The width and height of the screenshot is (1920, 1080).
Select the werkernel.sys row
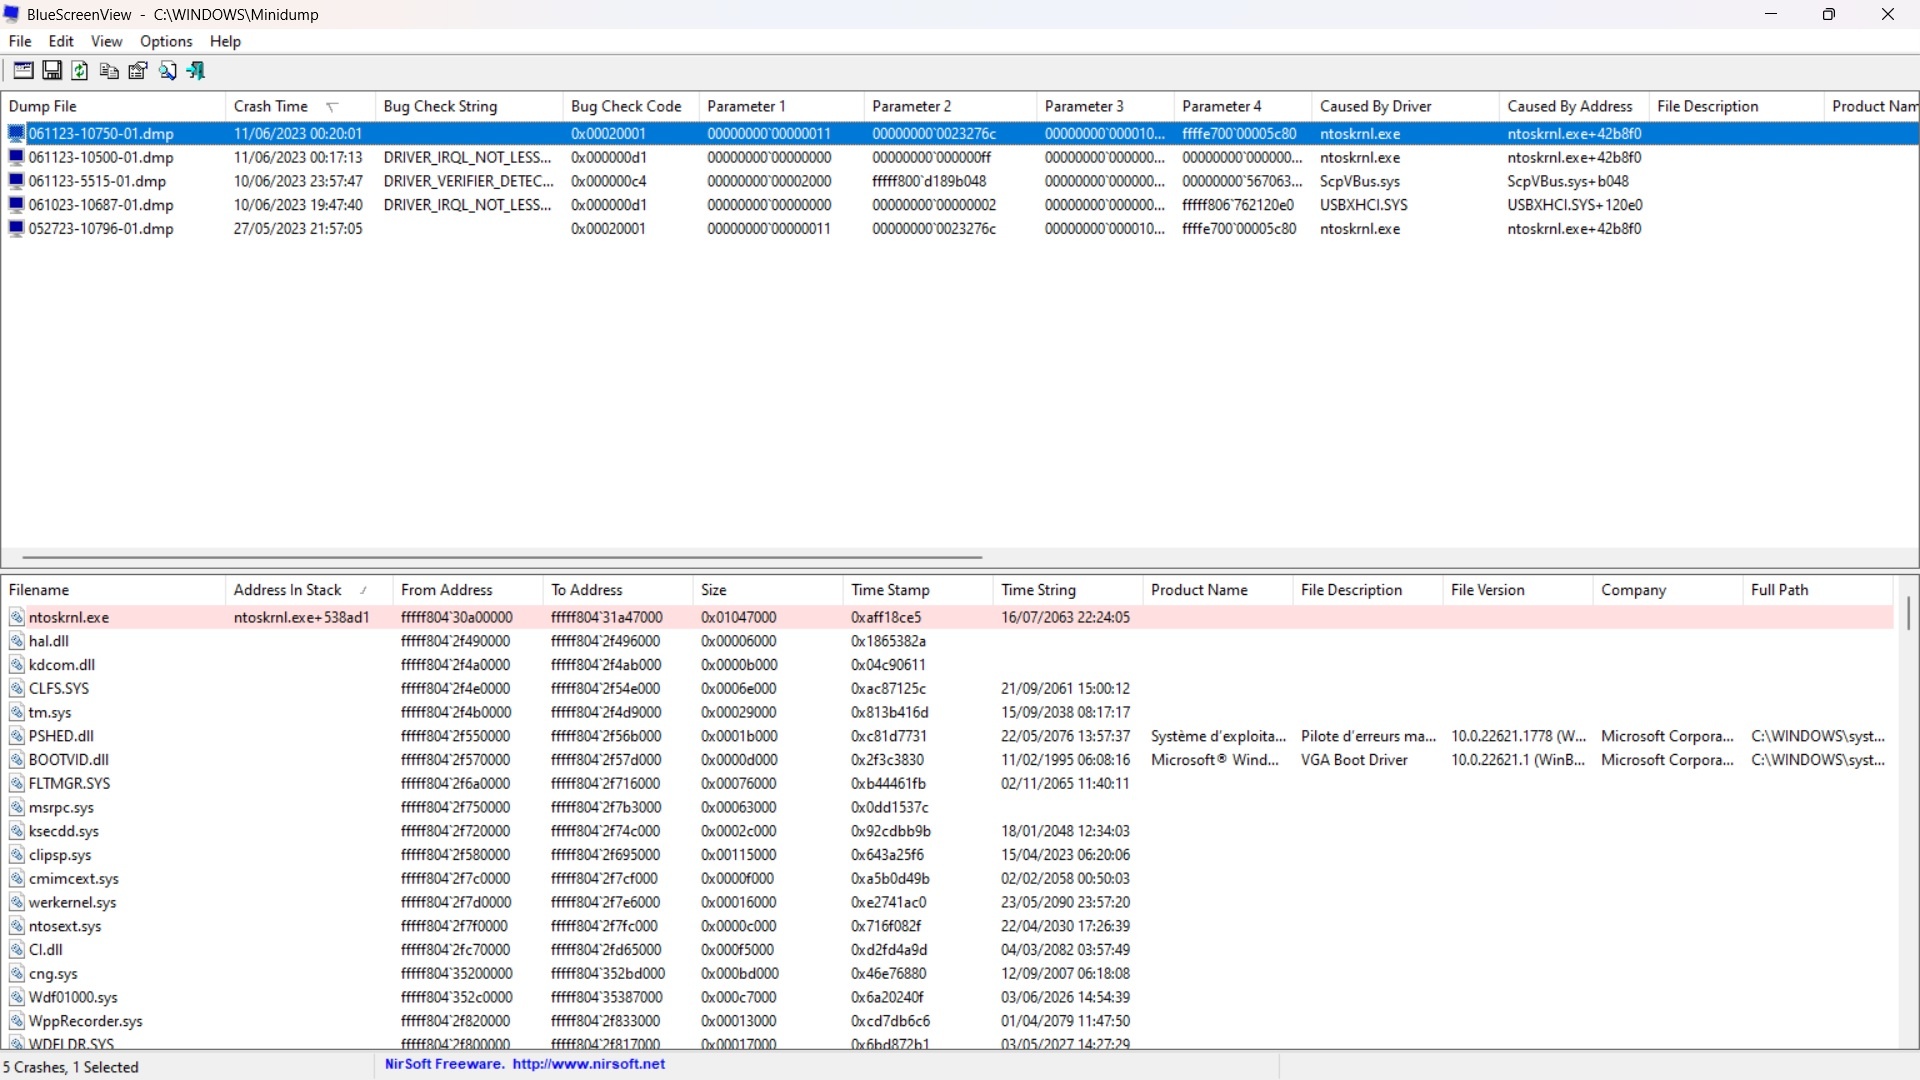point(947,903)
